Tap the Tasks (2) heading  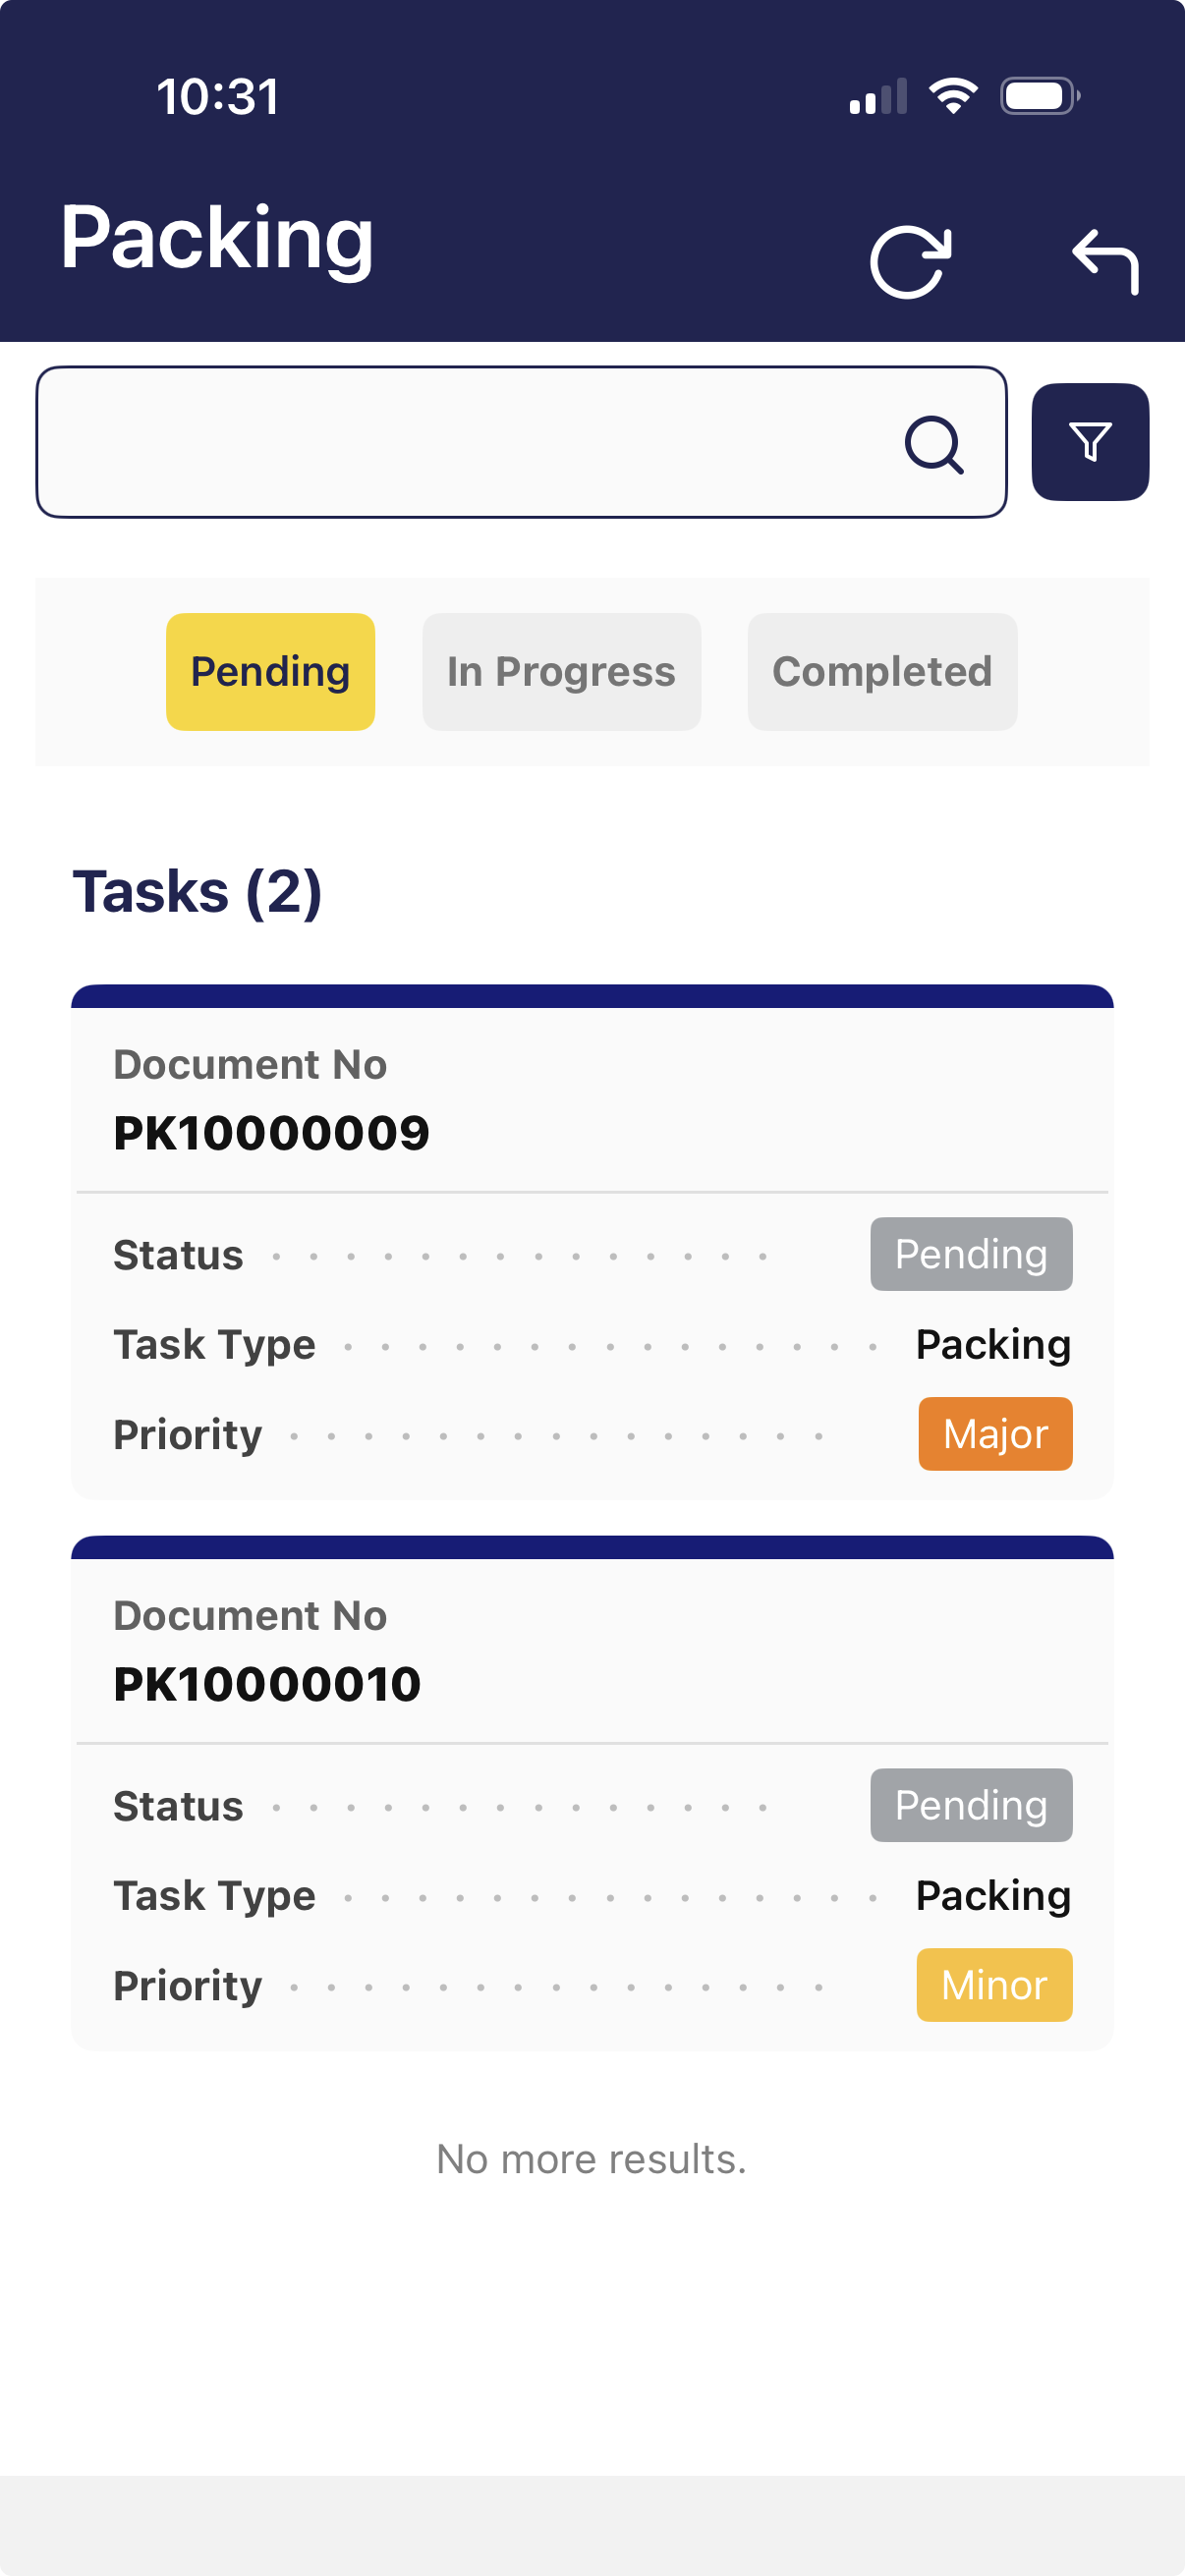tap(197, 891)
